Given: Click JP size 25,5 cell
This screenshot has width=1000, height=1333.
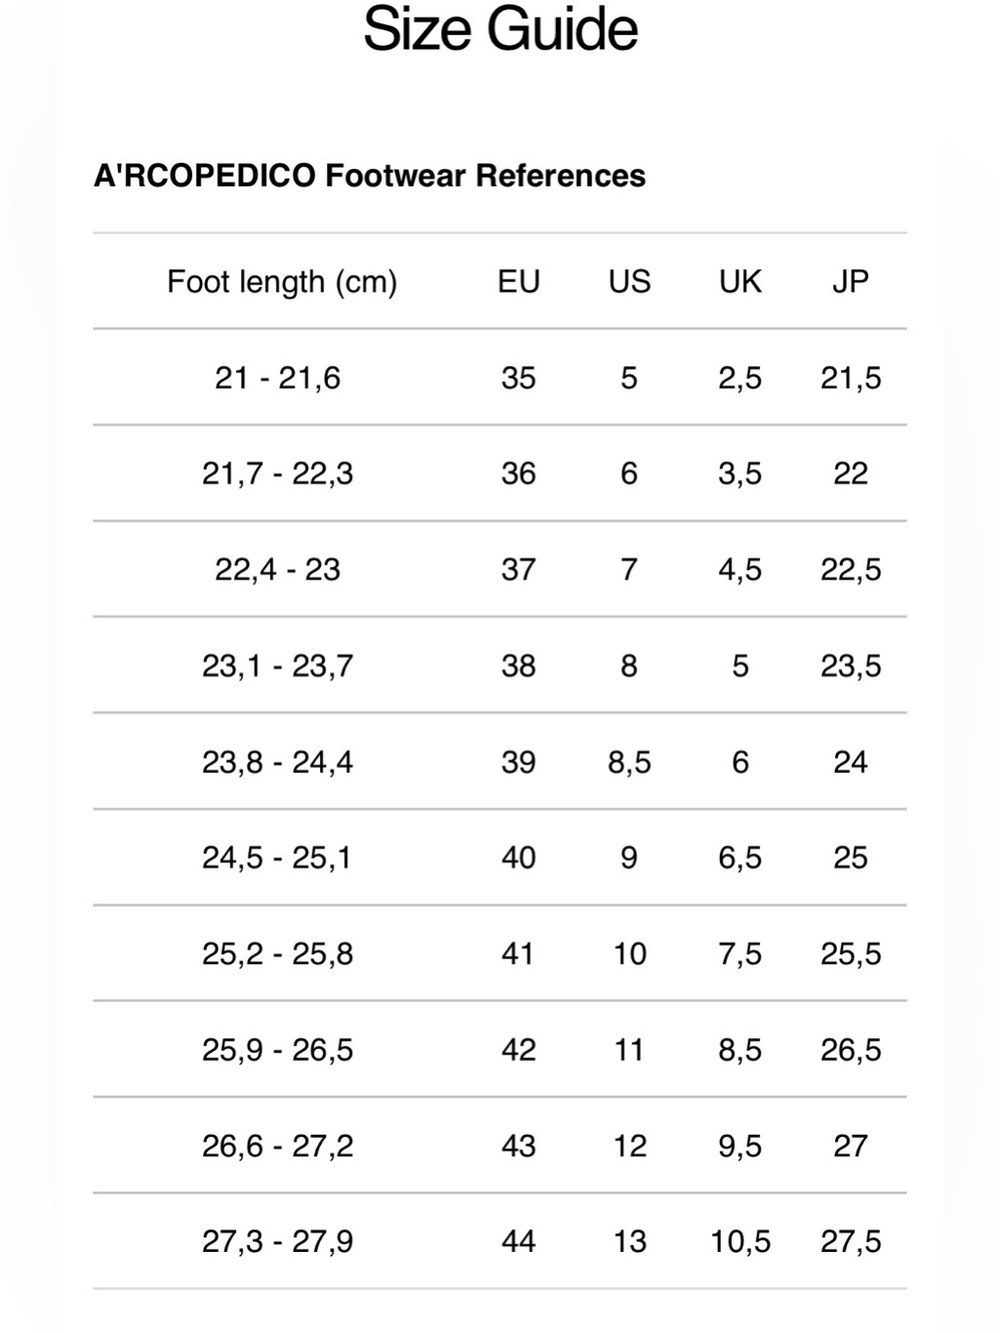Looking at the screenshot, I should 851,954.
